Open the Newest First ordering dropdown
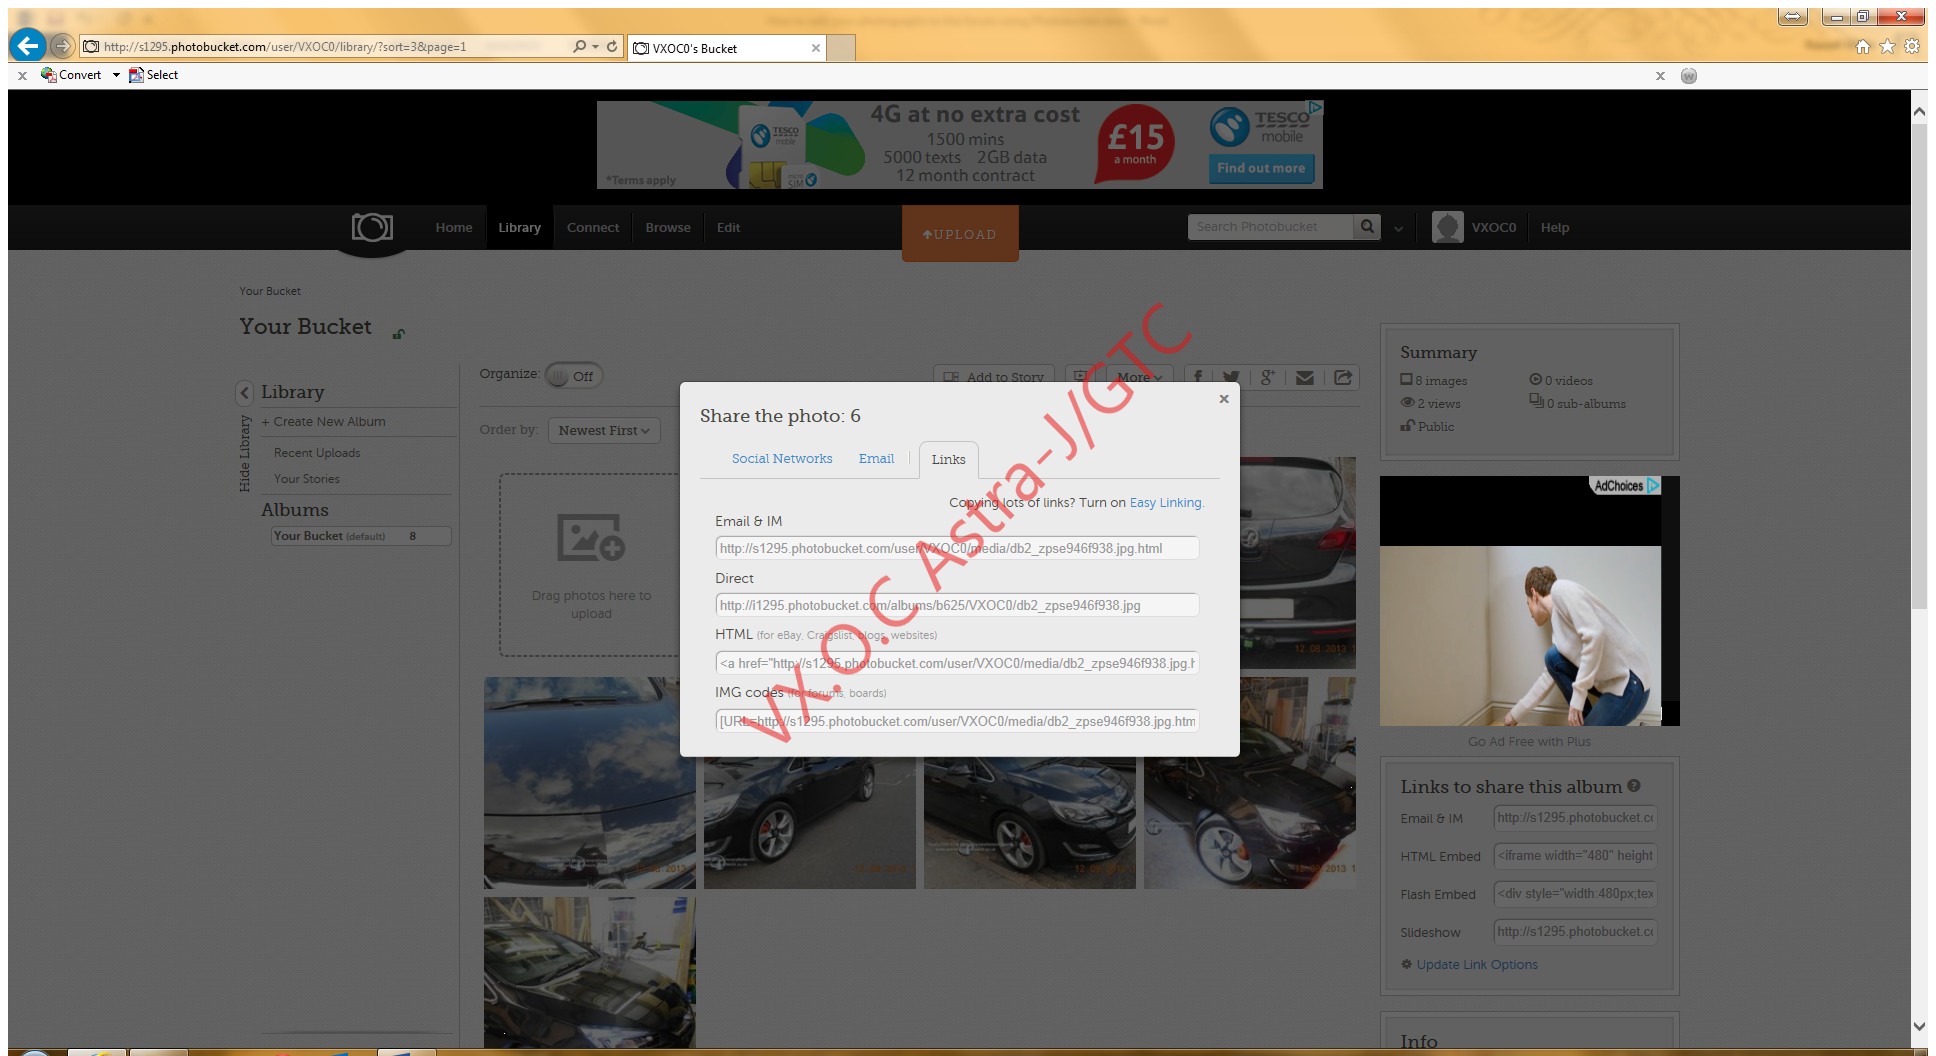The width and height of the screenshot is (1936, 1056). [x=604, y=430]
